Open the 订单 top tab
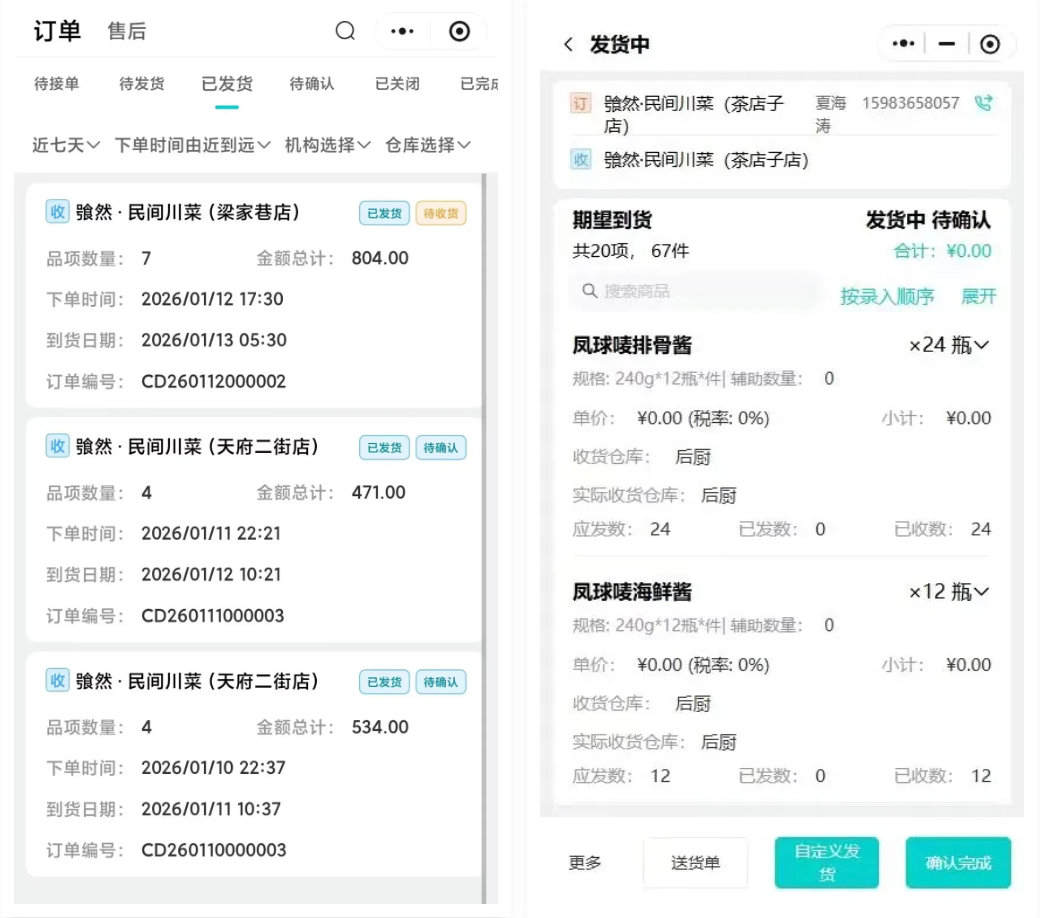Screen dimensions: 1040x918 57,31
